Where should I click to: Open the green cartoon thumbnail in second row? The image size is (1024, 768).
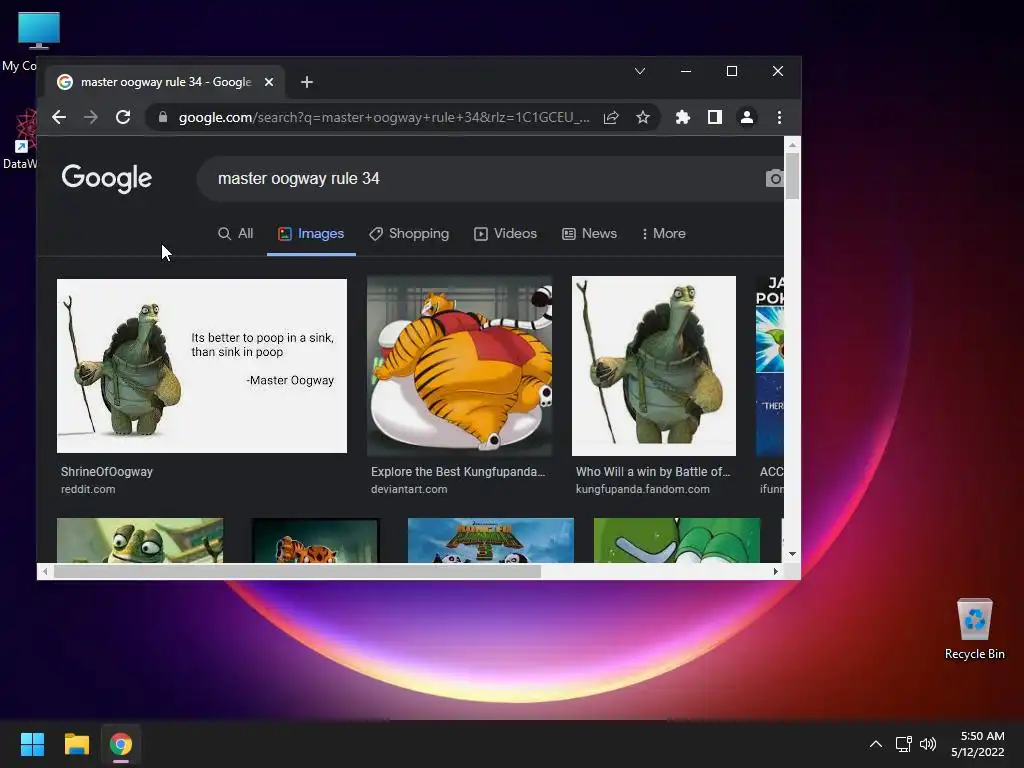[x=677, y=540]
